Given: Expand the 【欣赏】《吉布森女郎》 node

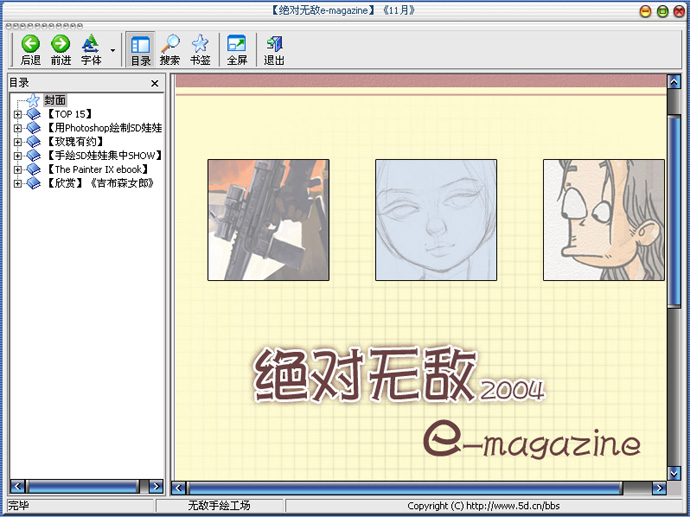Looking at the screenshot, I should (x=17, y=183).
